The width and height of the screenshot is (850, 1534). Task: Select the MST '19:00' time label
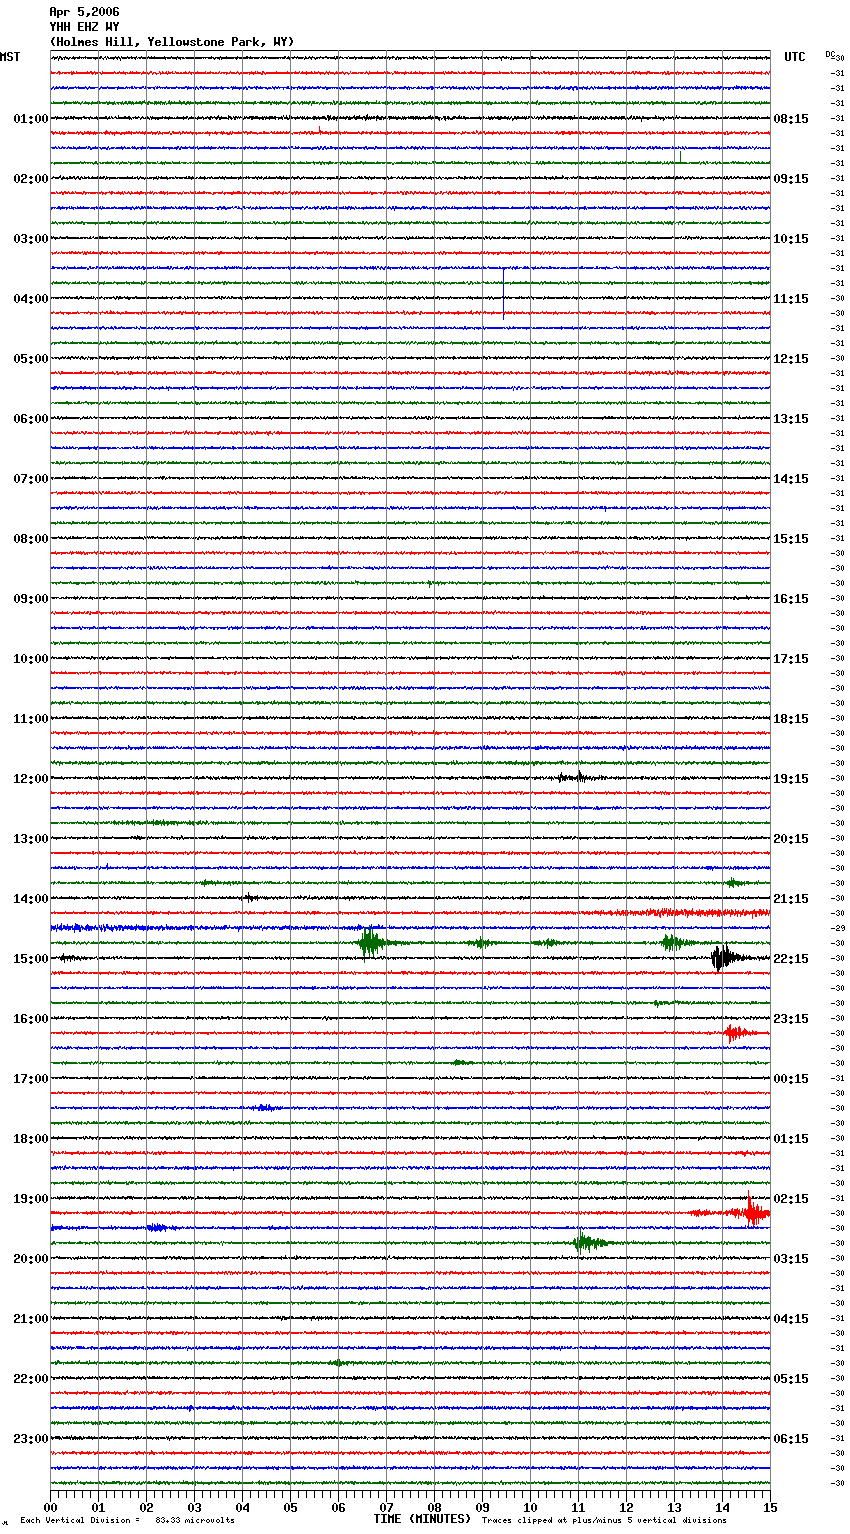31,1199
